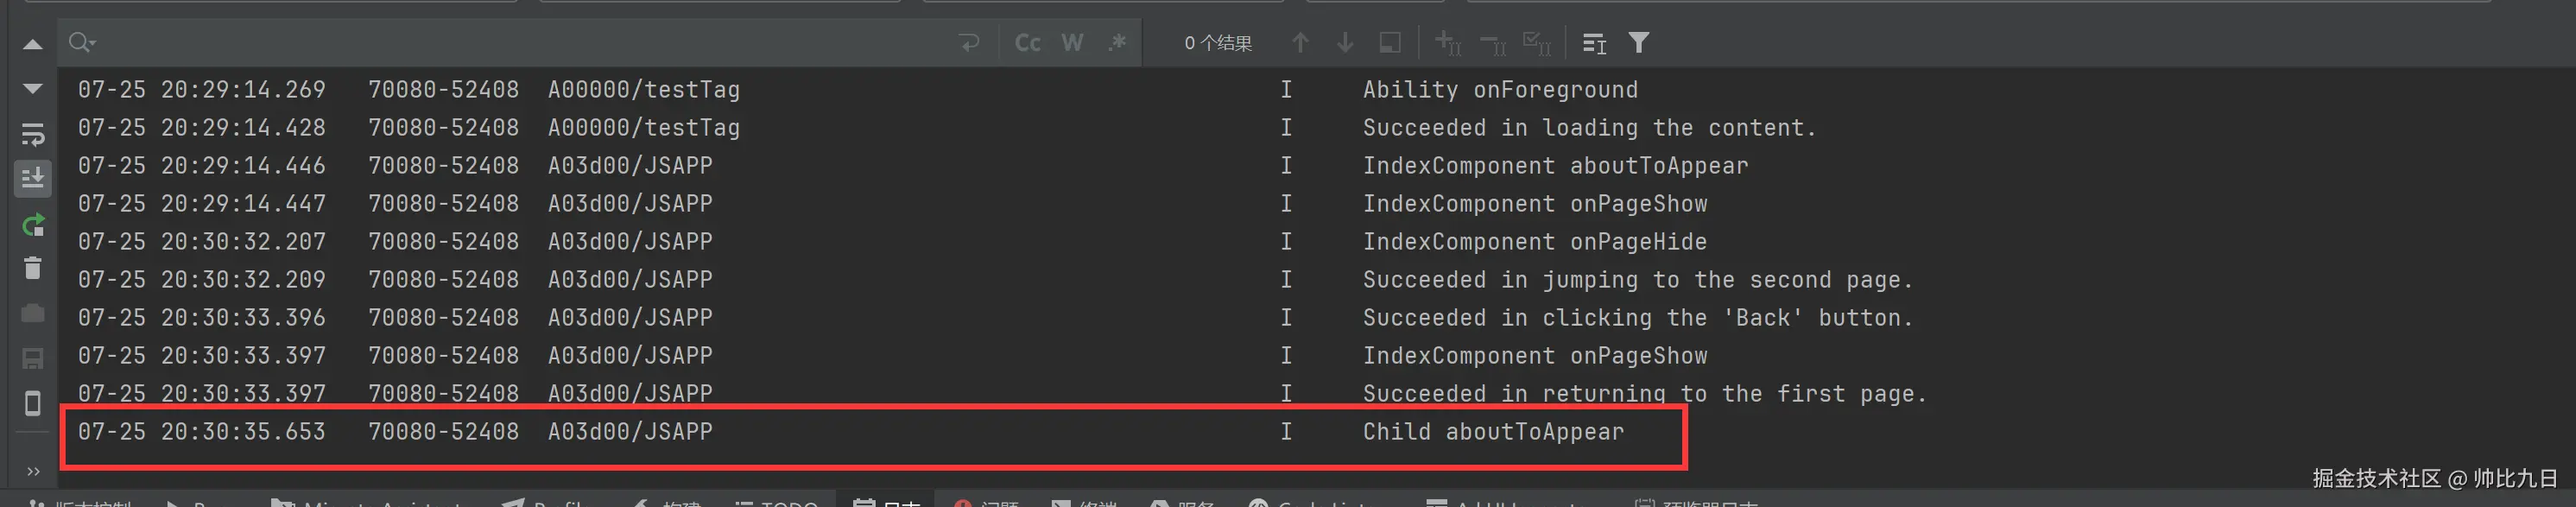Click the up triangle arrow in sidebar

32,44
